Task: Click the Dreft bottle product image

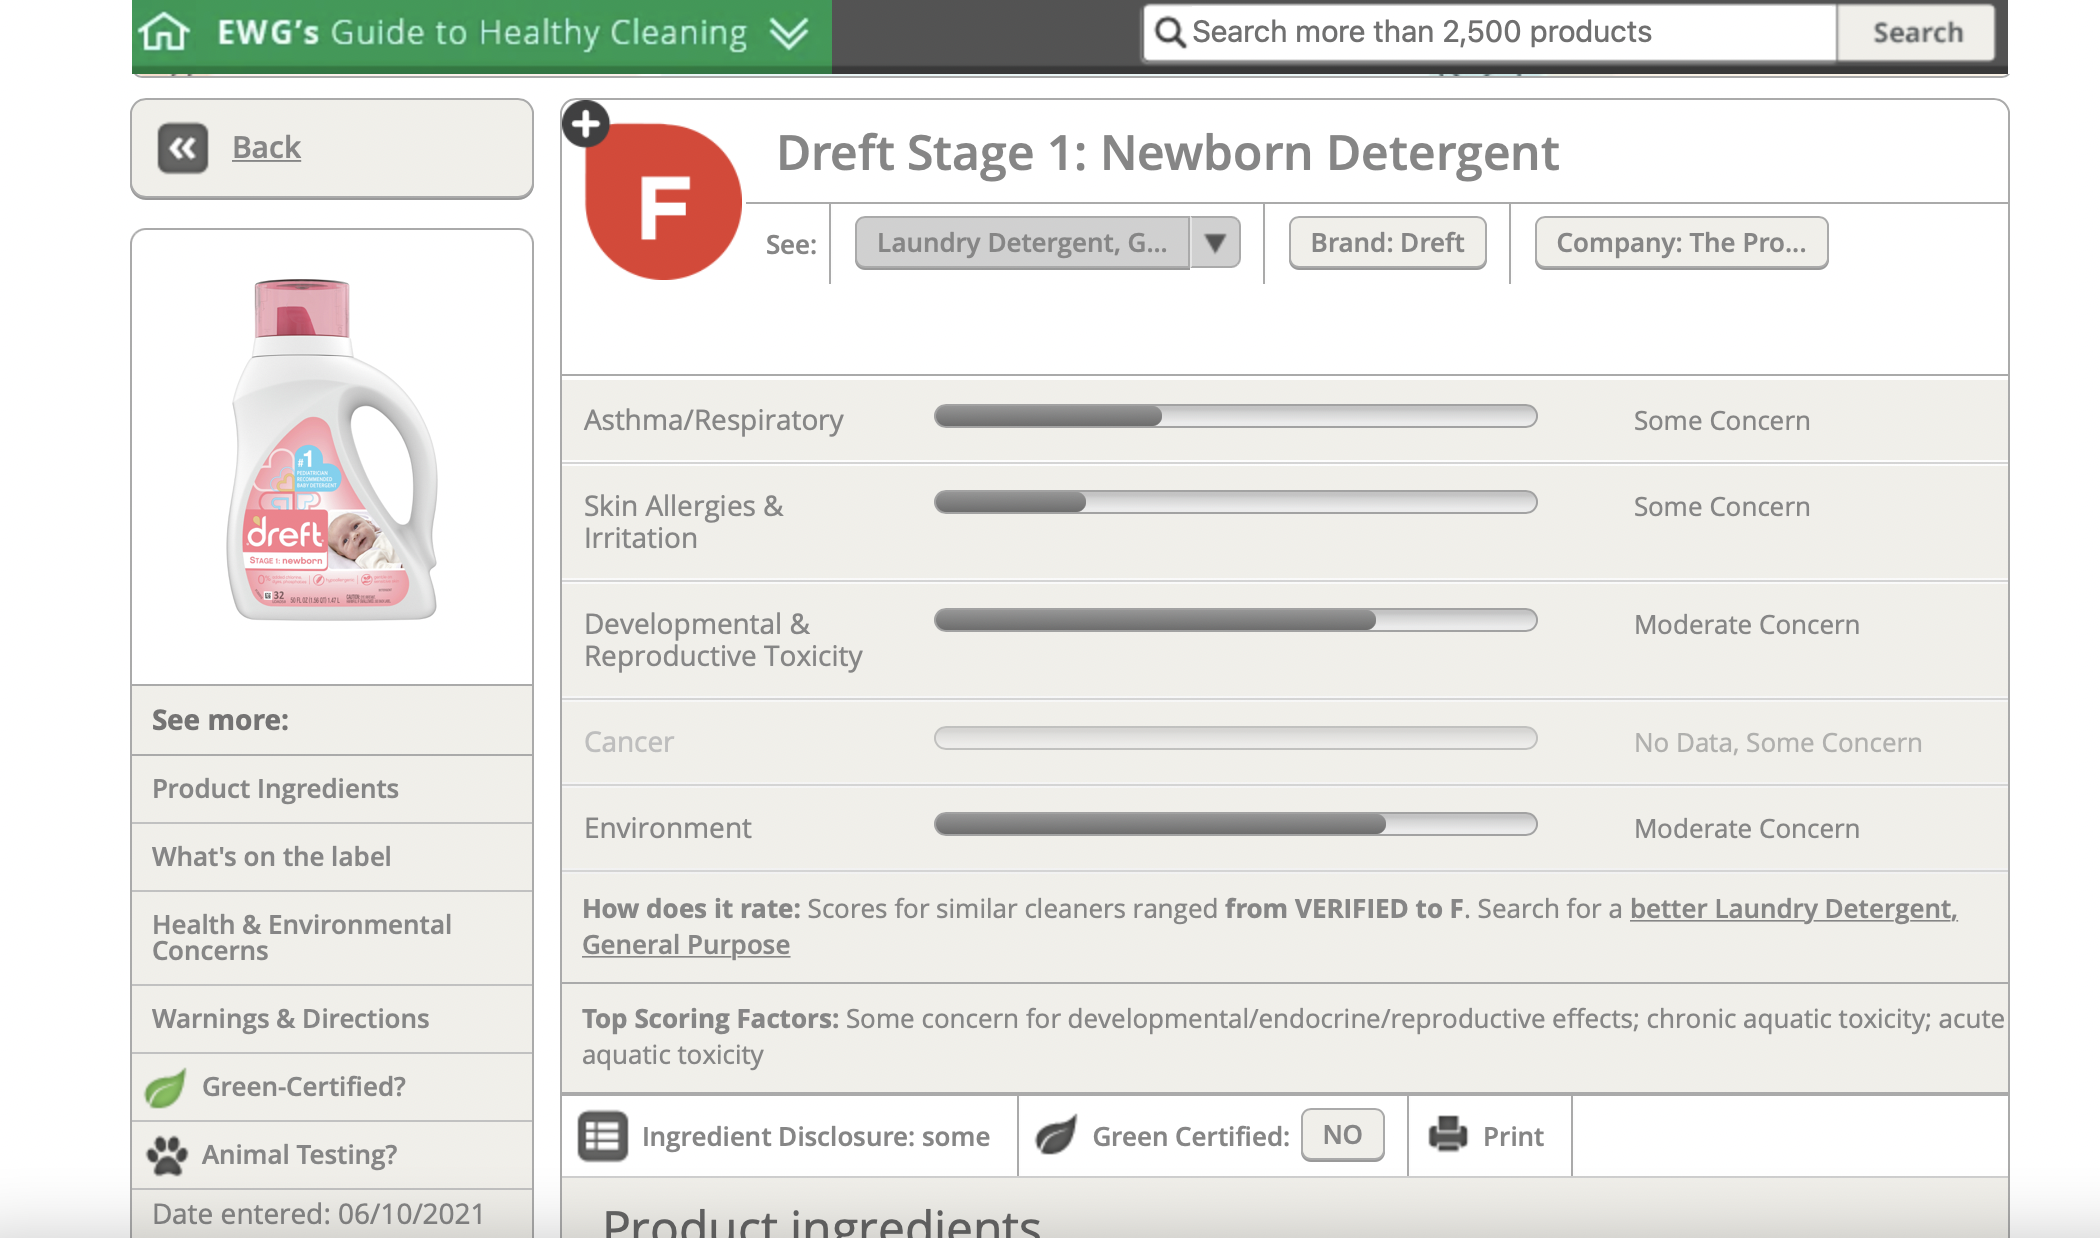Action: click(333, 450)
